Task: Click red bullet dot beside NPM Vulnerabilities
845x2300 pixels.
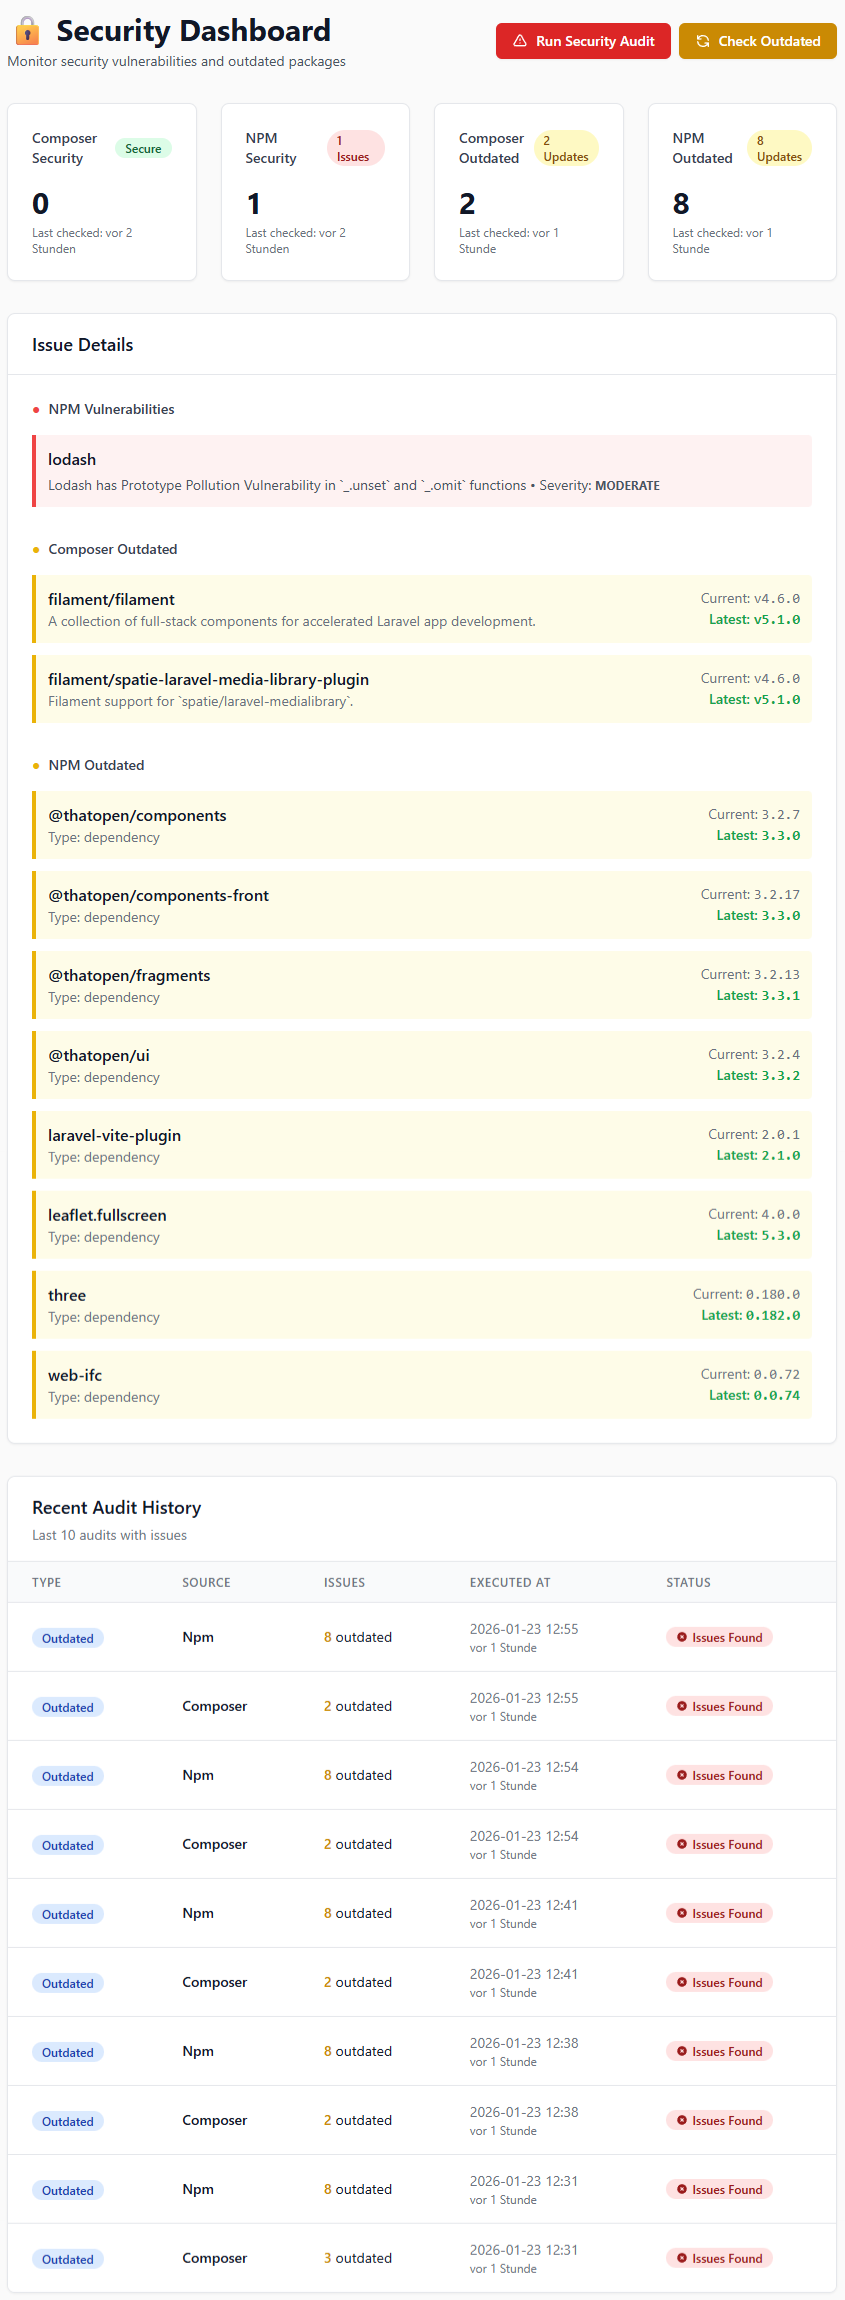Action: pyautogui.click(x=36, y=410)
